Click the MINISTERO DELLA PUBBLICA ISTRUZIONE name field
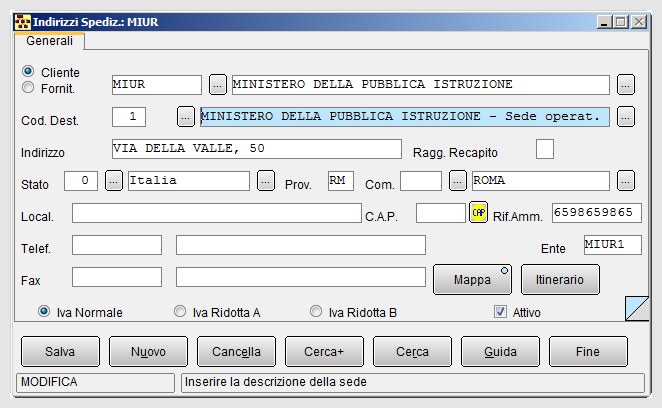Image resolution: width=662 pixels, height=408 pixels. (x=421, y=85)
